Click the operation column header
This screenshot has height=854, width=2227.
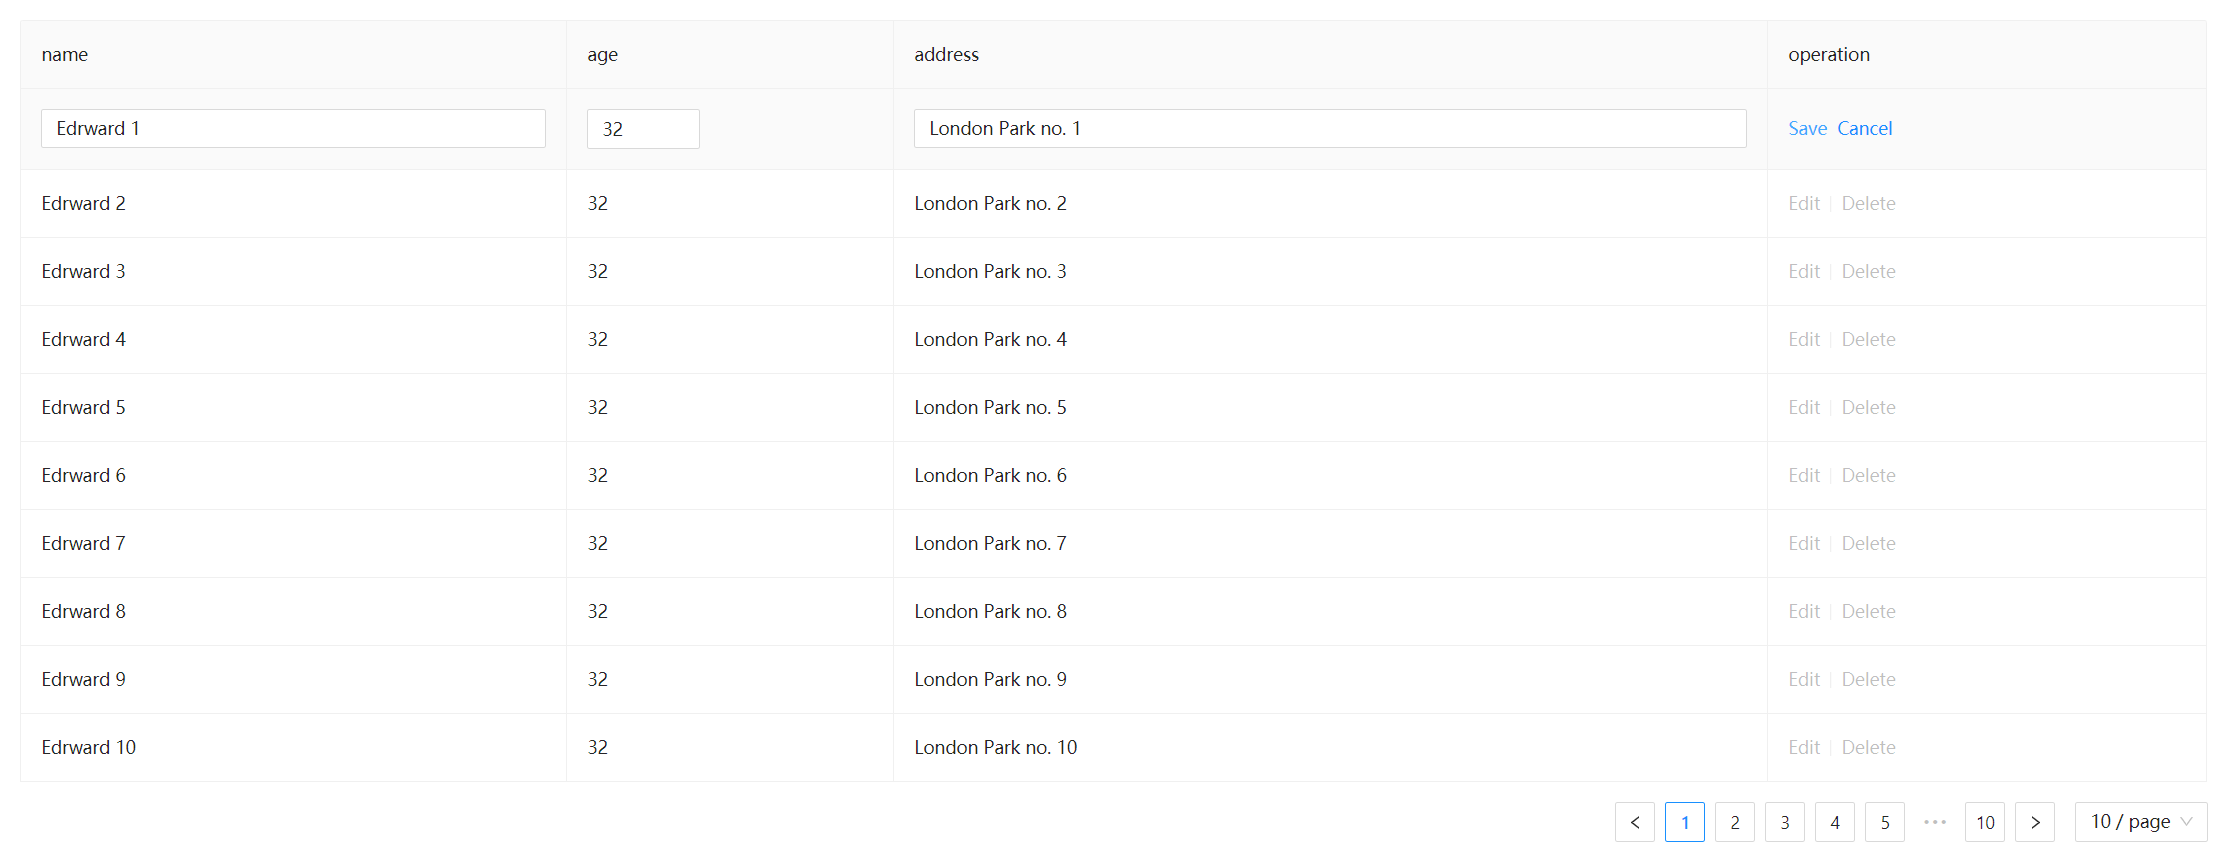(x=1987, y=55)
